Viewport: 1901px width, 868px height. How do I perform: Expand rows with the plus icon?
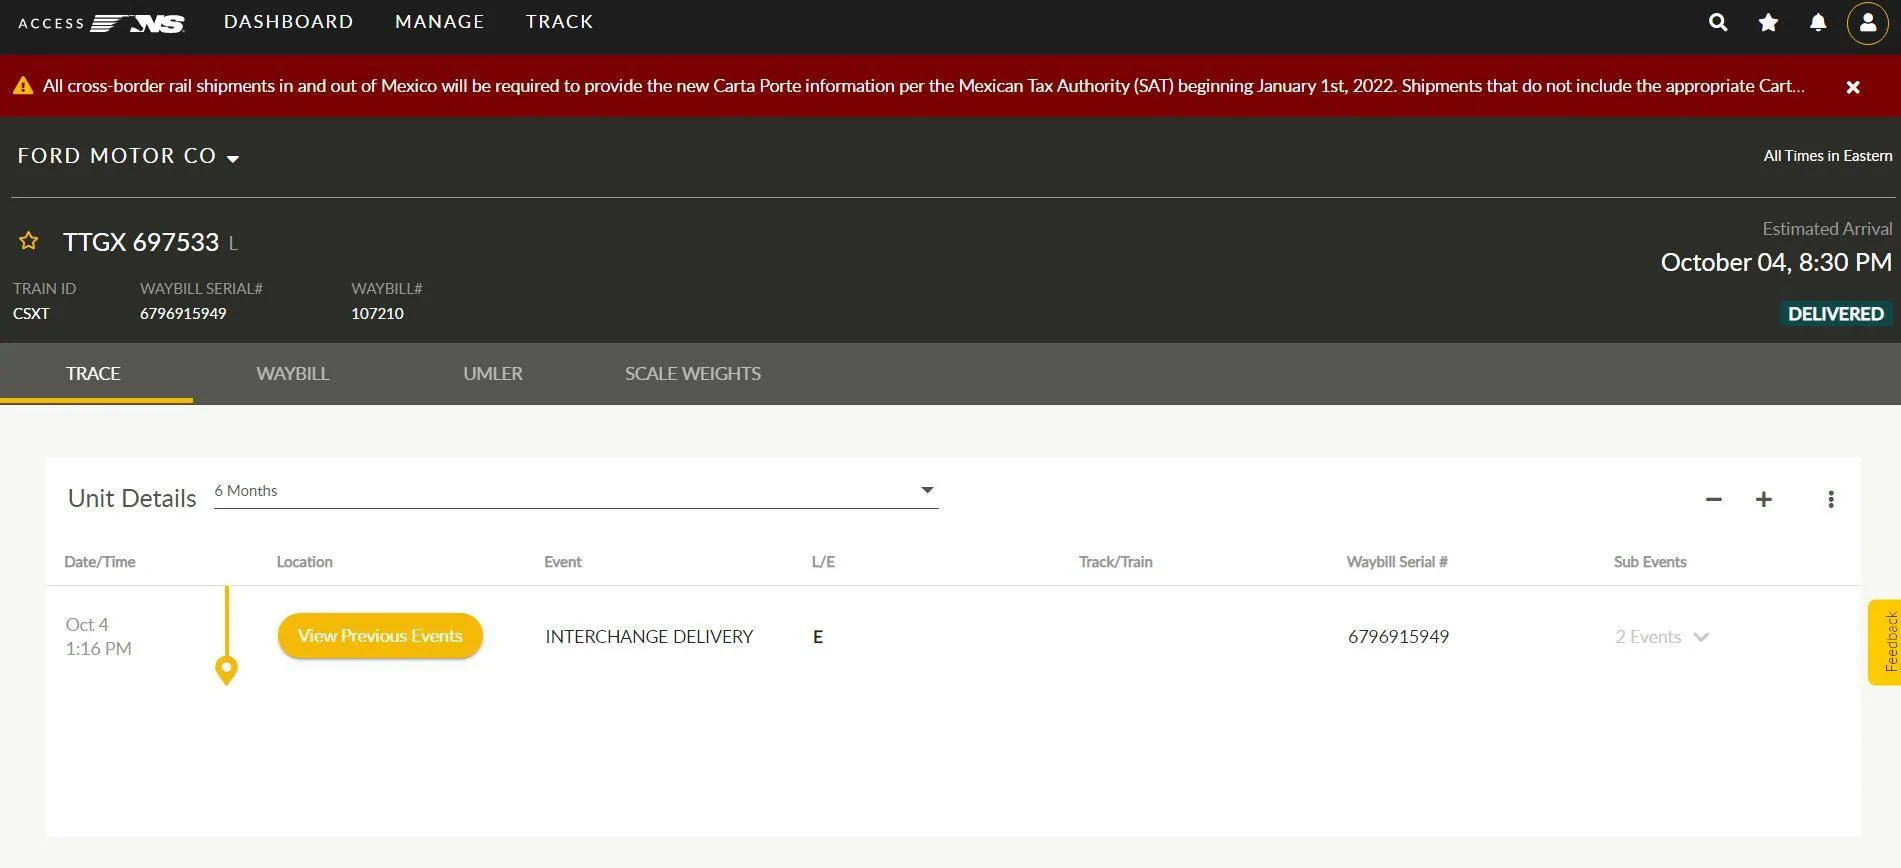point(1764,499)
